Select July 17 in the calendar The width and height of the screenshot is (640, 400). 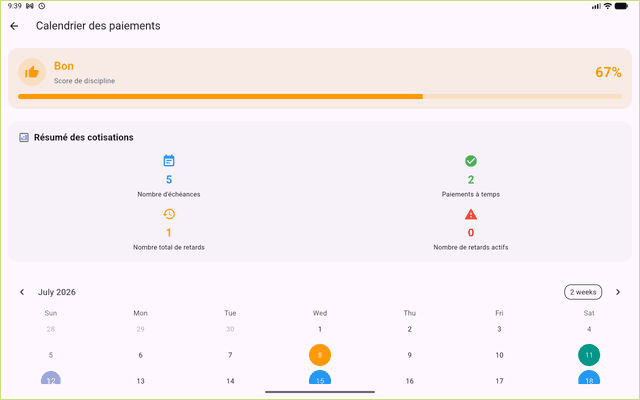499,381
